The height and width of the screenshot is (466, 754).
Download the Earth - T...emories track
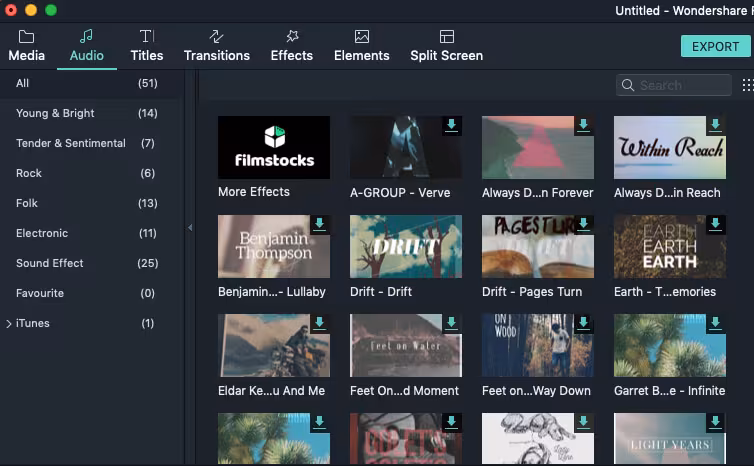point(716,225)
